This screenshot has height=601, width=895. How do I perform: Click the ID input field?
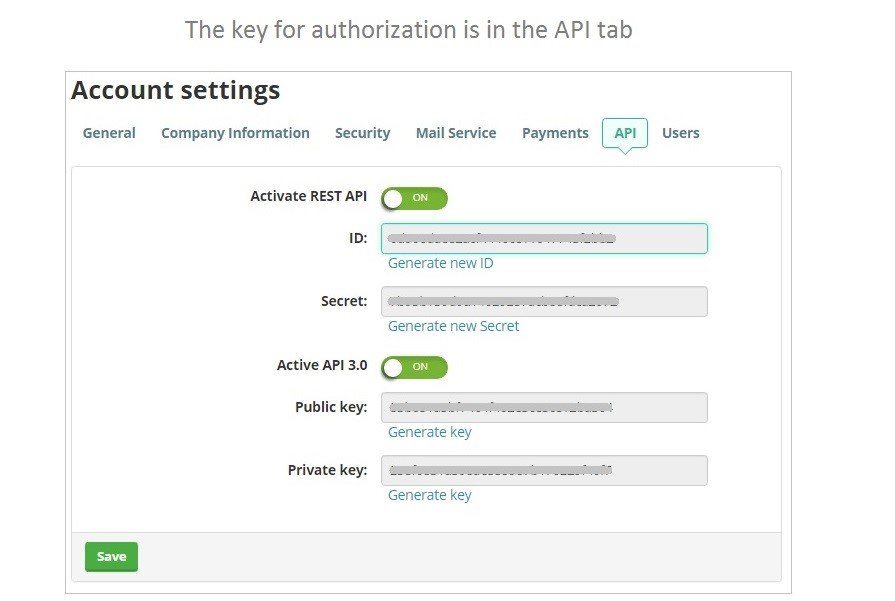pyautogui.click(x=544, y=239)
